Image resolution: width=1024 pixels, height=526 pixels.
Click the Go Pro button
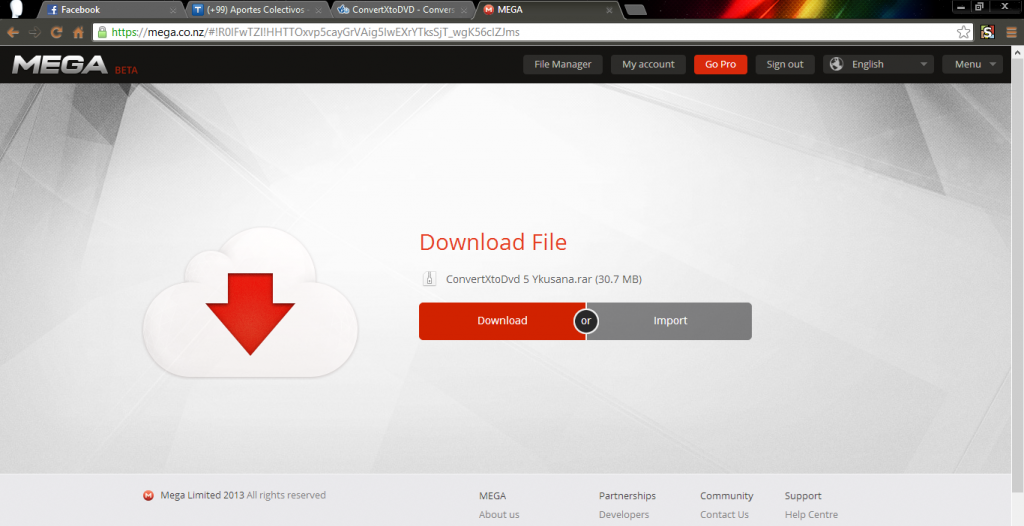720,64
